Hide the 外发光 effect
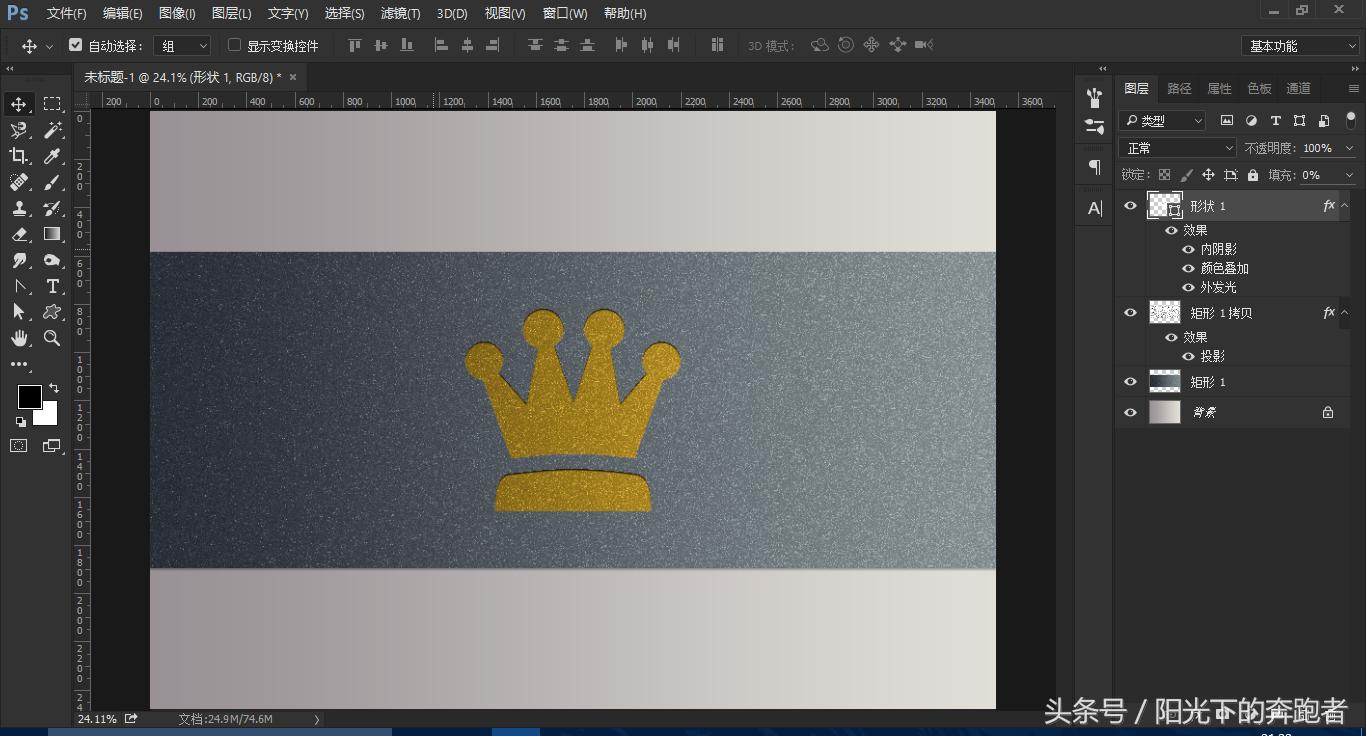 click(x=1188, y=288)
